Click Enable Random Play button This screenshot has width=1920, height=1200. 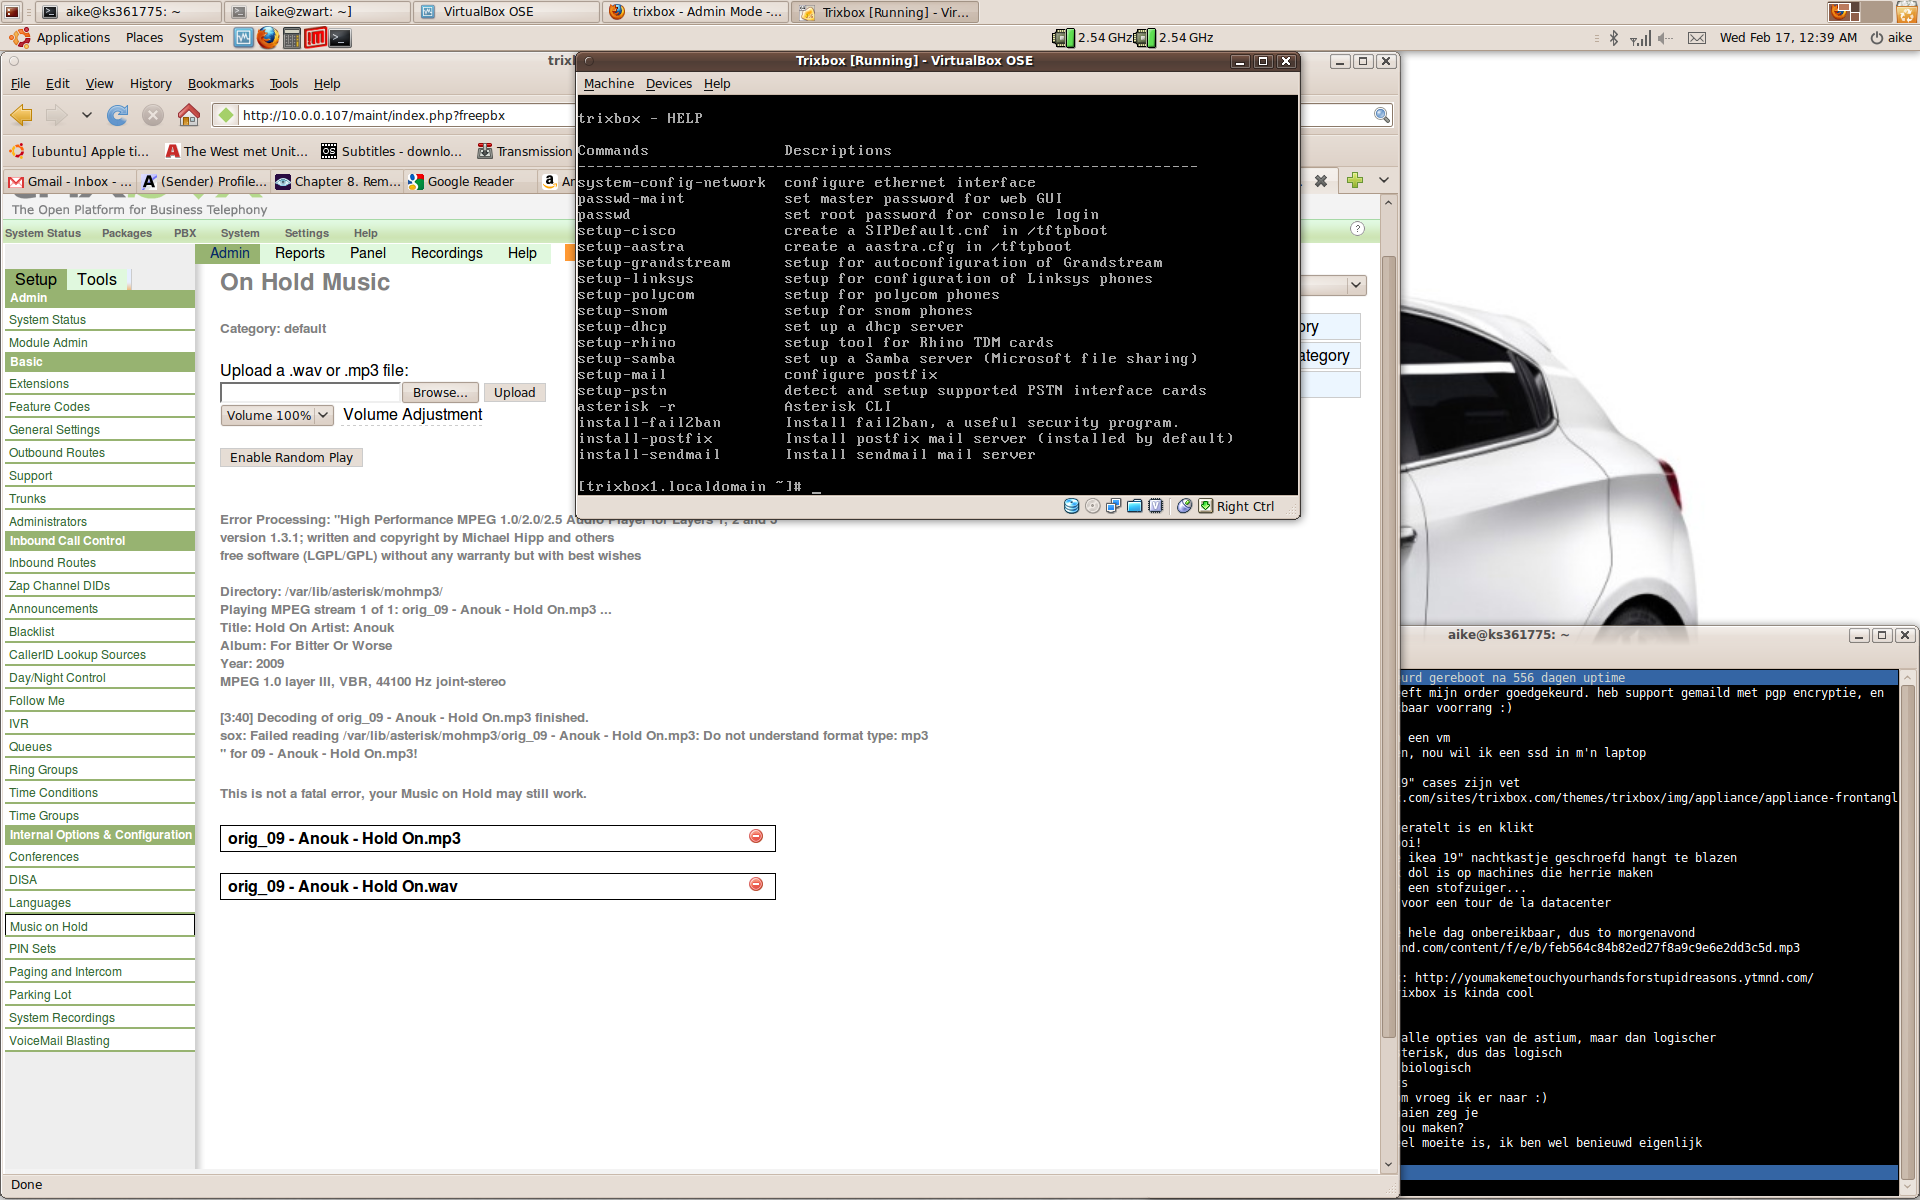291,457
